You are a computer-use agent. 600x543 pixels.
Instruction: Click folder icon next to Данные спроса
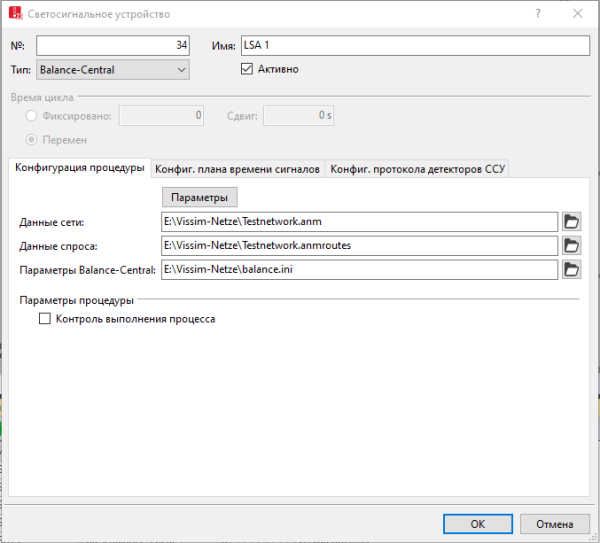click(x=571, y=245)
